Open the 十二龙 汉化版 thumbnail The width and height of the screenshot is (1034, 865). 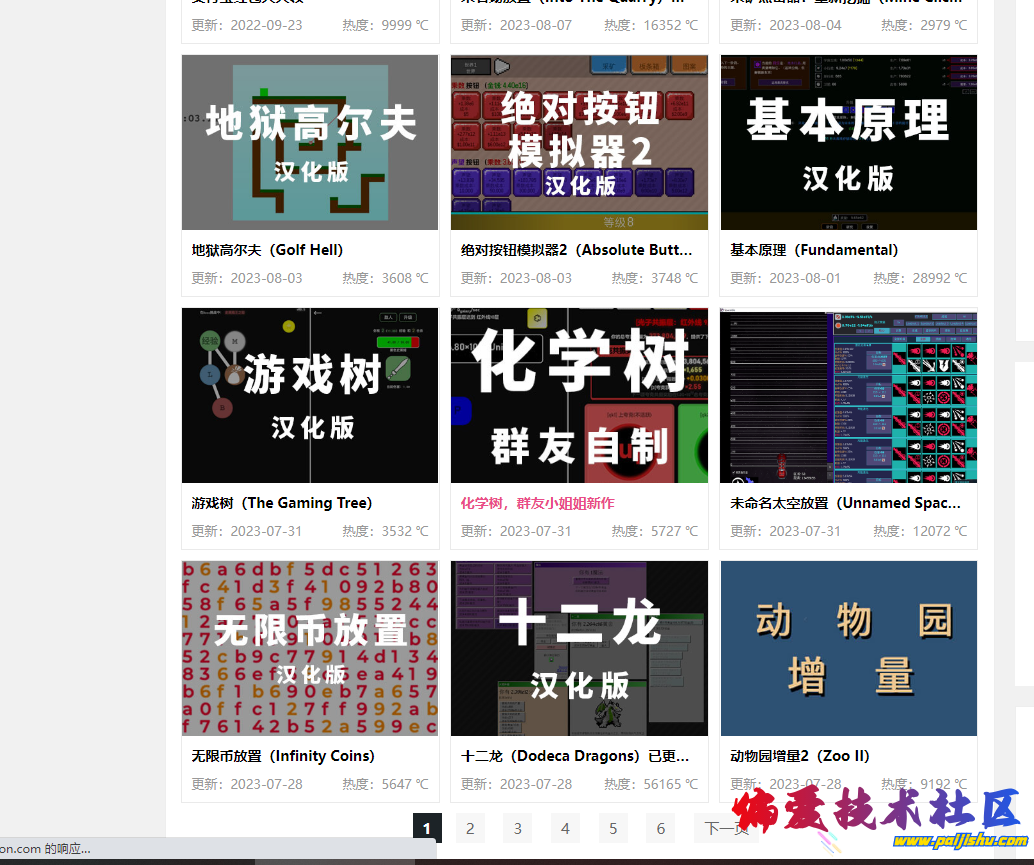[579, 648]
